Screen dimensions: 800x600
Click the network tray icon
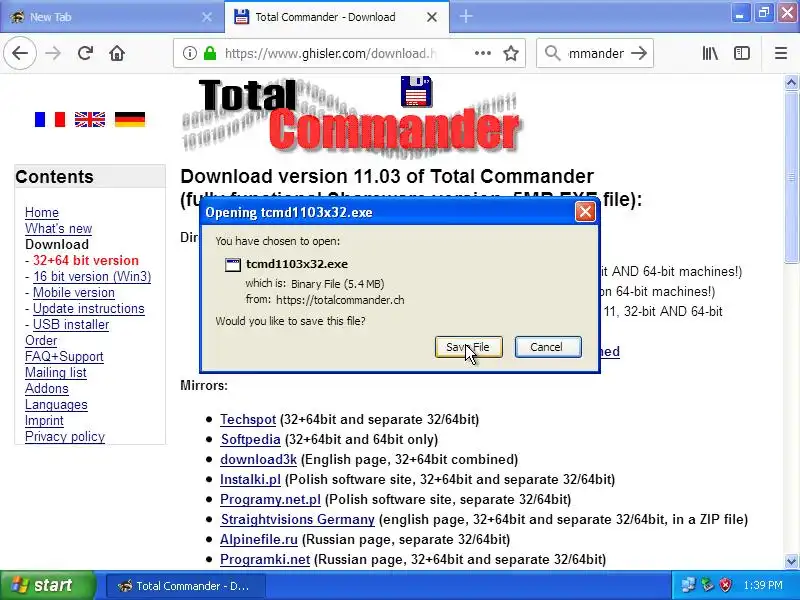[x=688, y=585]
